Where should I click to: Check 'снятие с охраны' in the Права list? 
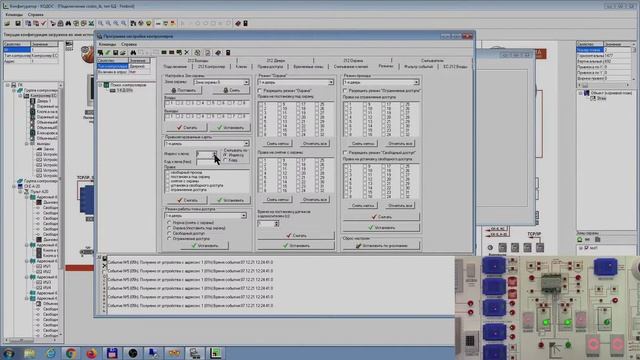[x=167, y=181]
